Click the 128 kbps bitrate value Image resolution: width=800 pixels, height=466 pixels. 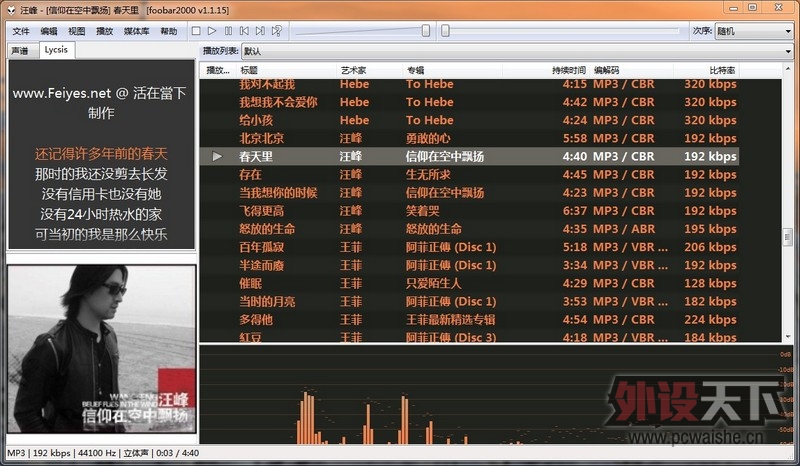[x=710, y=283]
